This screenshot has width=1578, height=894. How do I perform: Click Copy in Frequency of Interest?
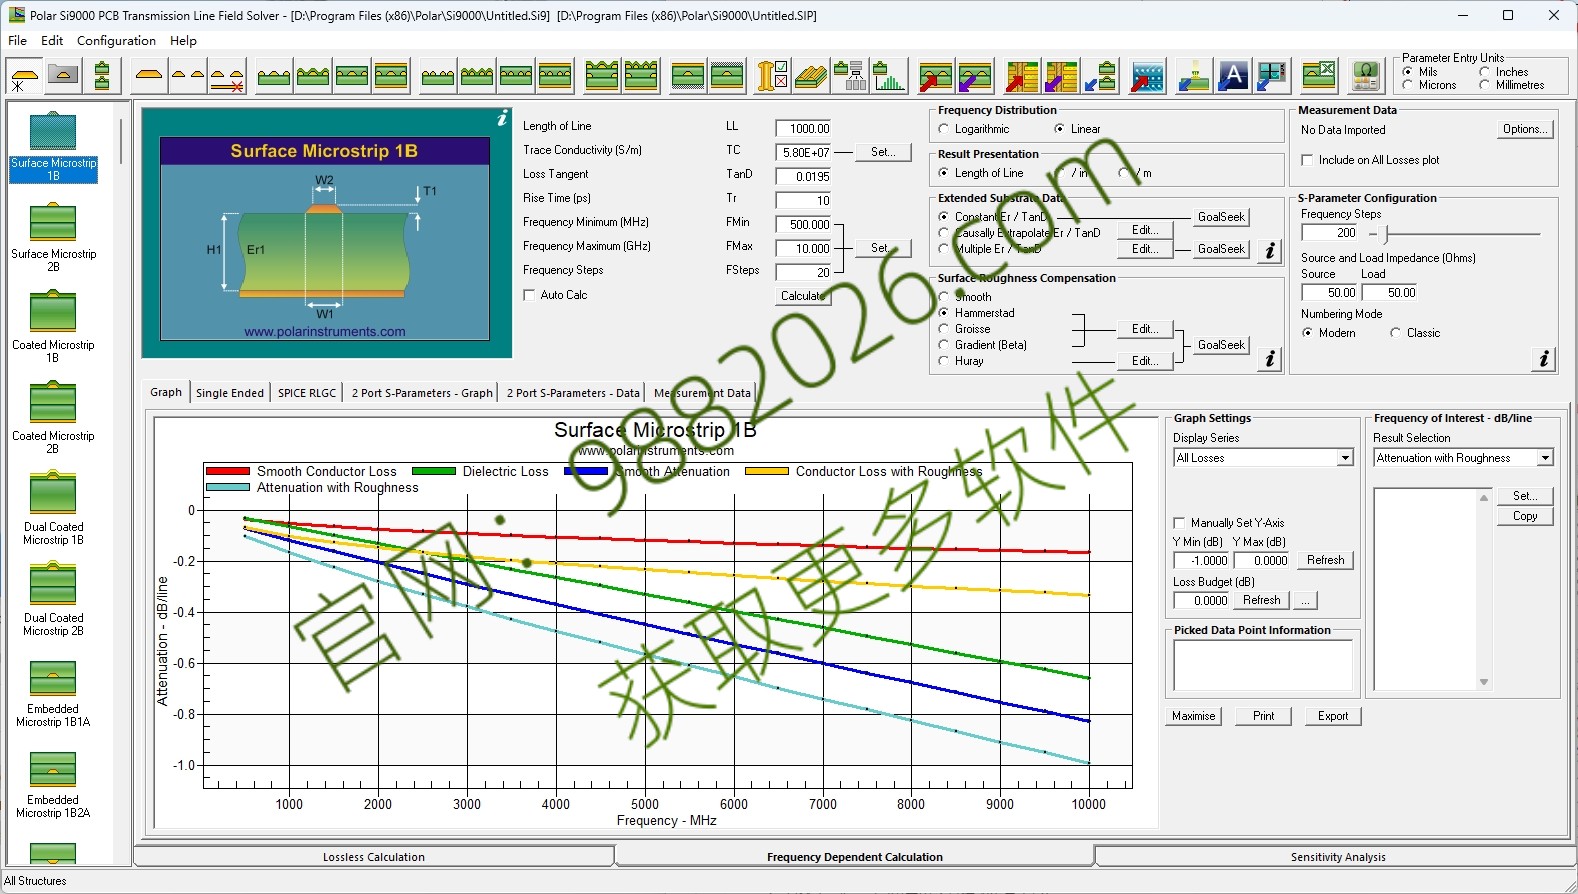click(1525, 516)
